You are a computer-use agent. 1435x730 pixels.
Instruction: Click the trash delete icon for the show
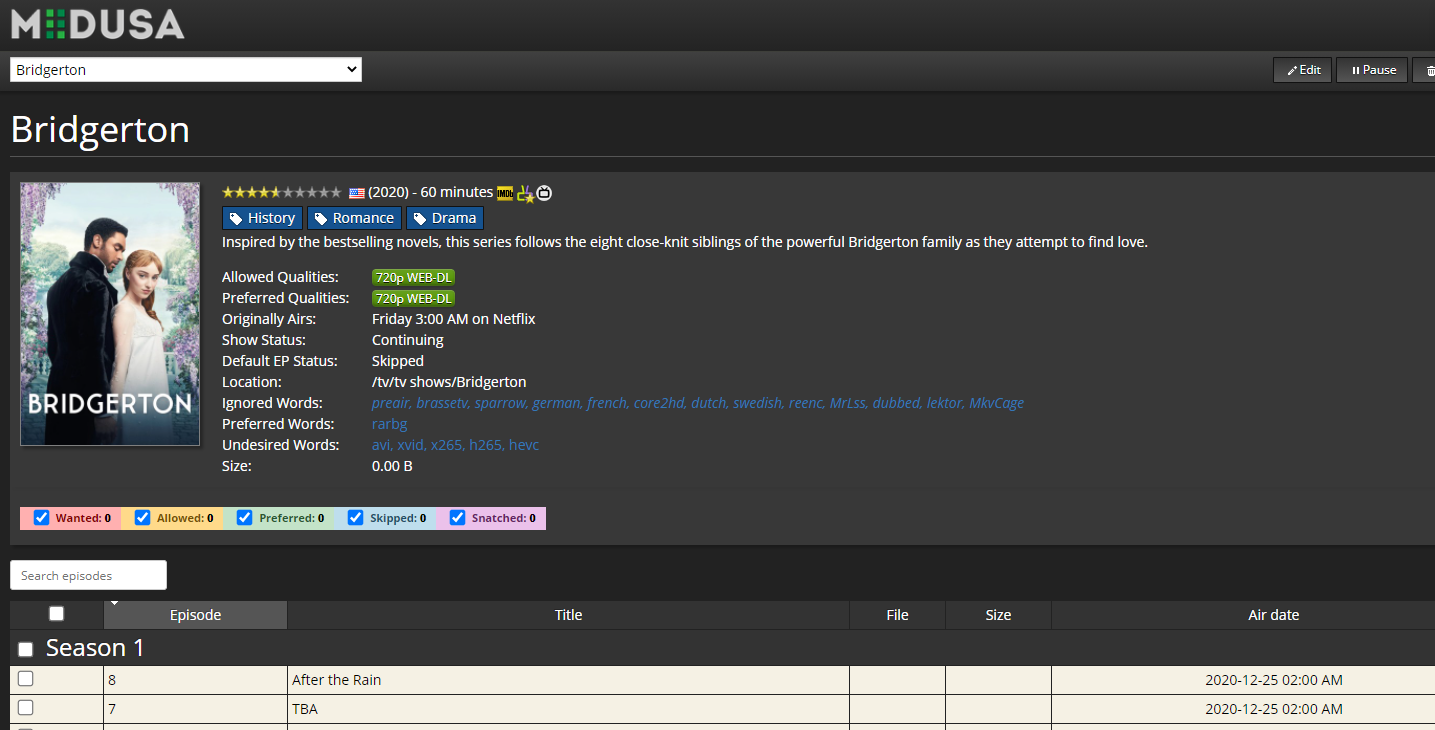(1428, 69)
